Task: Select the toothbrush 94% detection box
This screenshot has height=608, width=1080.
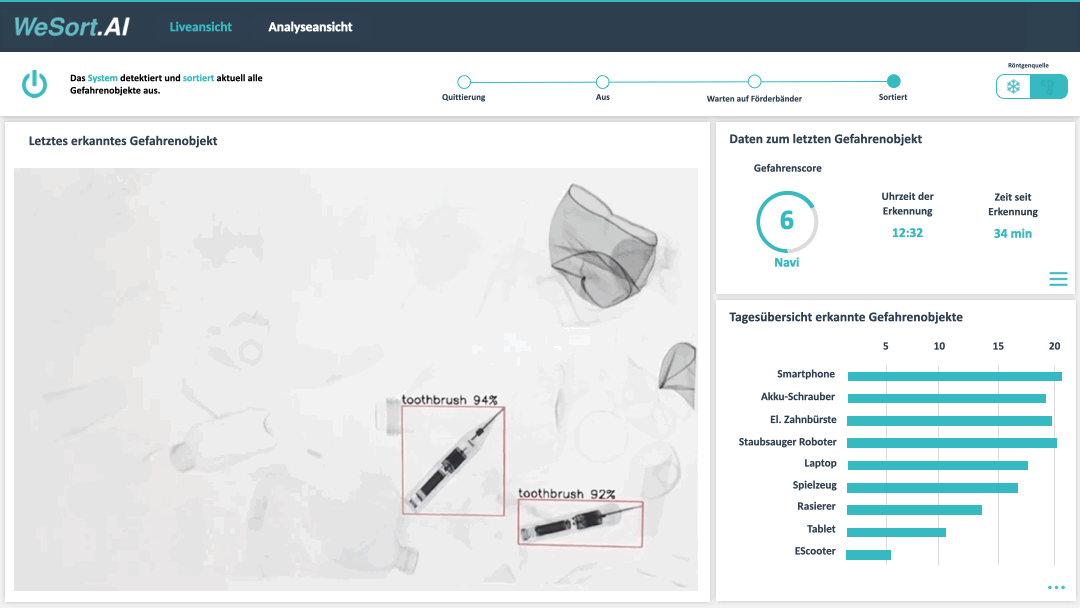Action: coord(452,460)
